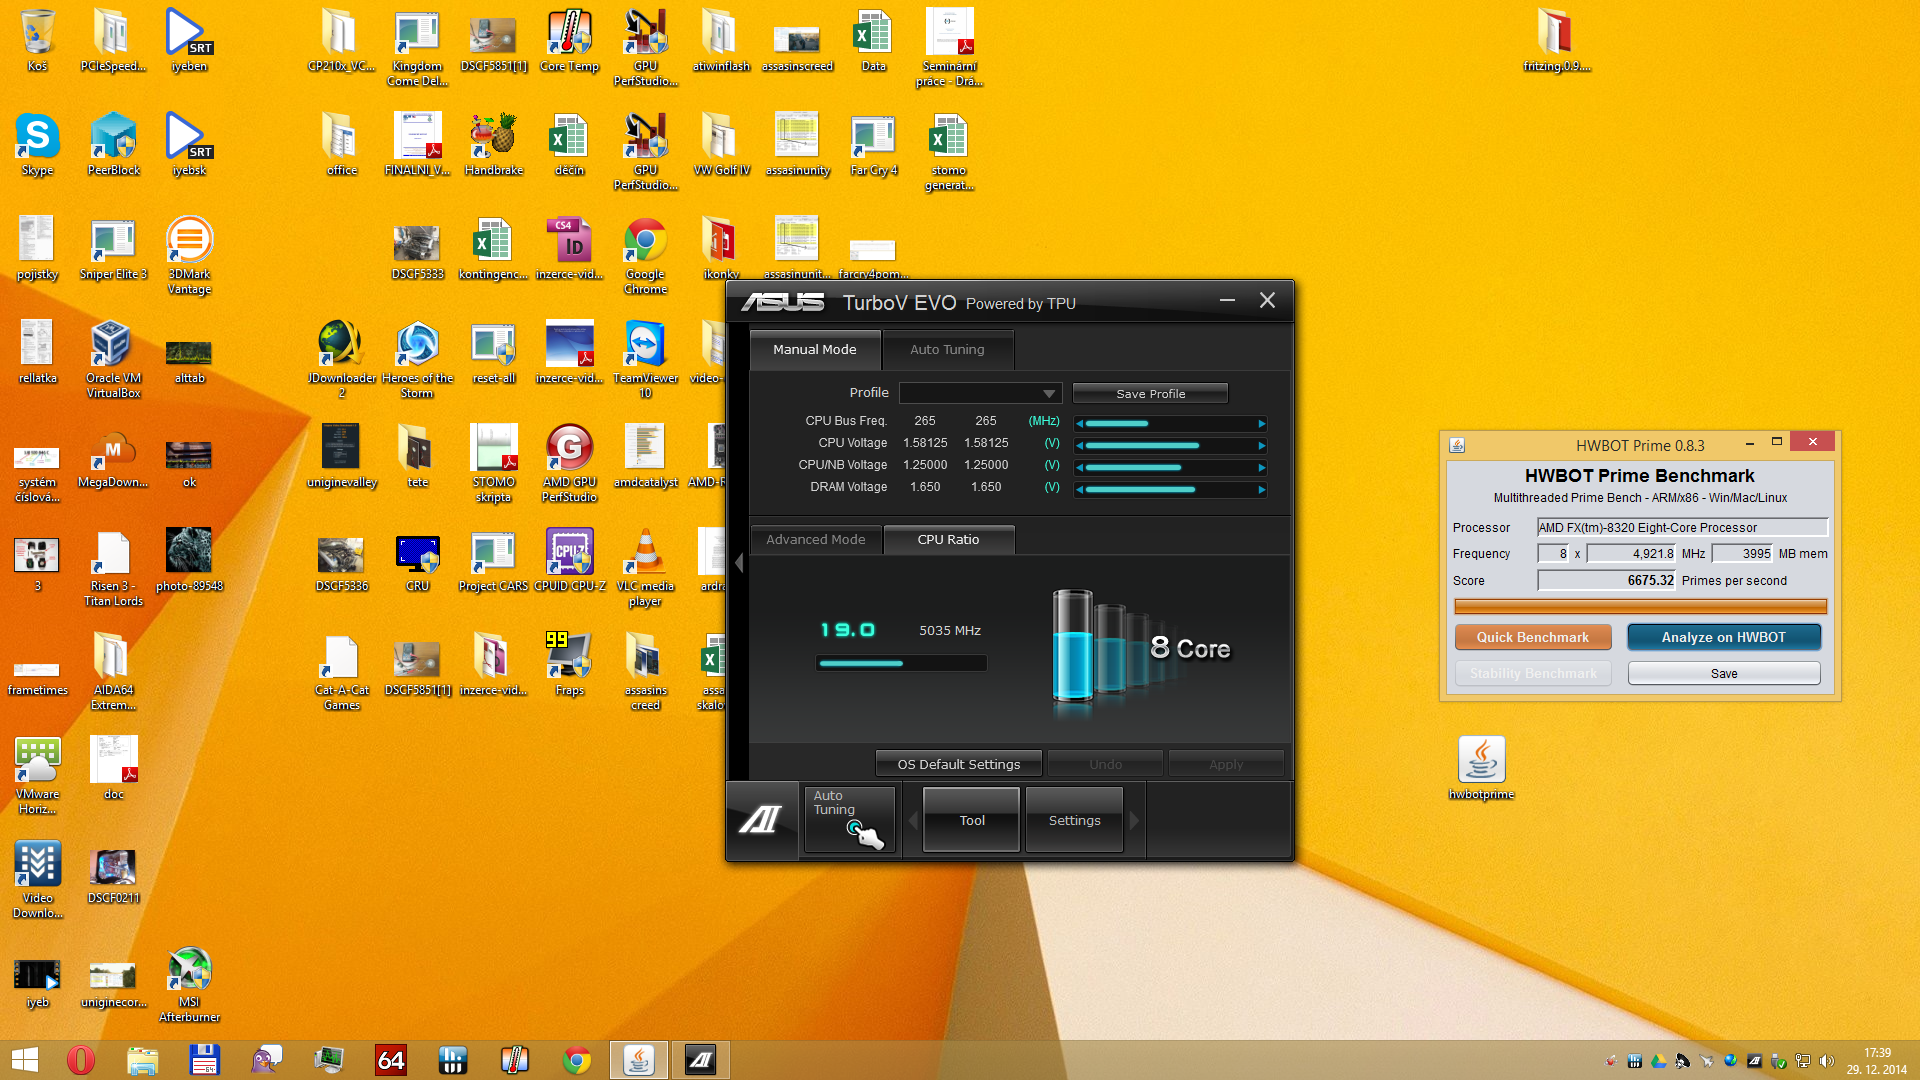The width and height of the screenshot is (1920, 1080).
Task: Click OS Default Settings button
Action: tap(958, 764)
